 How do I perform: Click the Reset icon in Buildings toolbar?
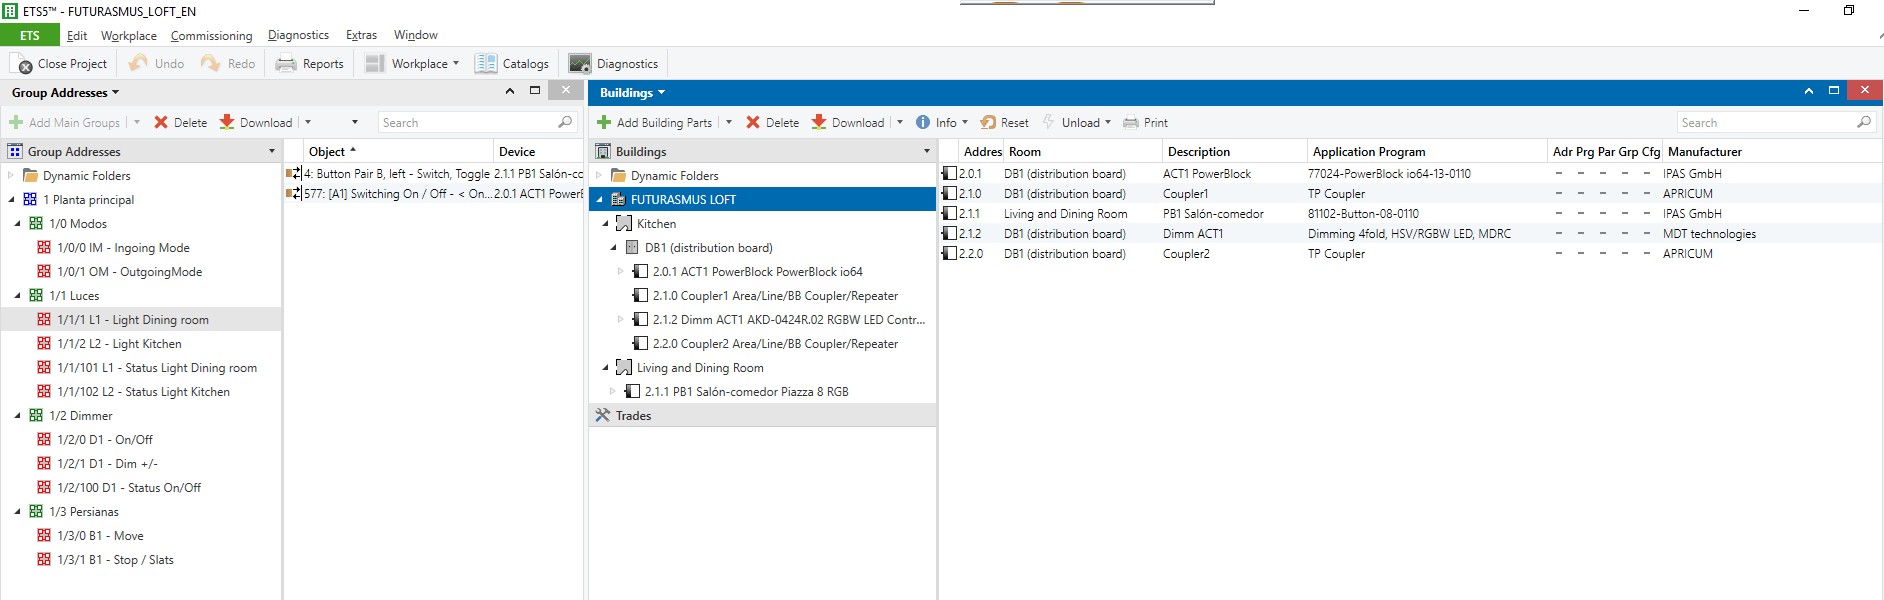click(x=988, y=123)
